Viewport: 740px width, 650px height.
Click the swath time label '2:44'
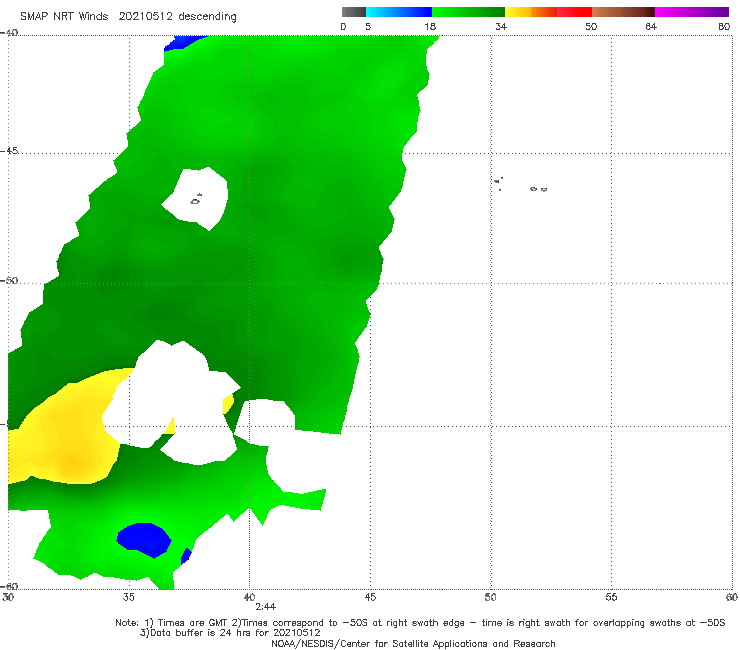[265, 607]
